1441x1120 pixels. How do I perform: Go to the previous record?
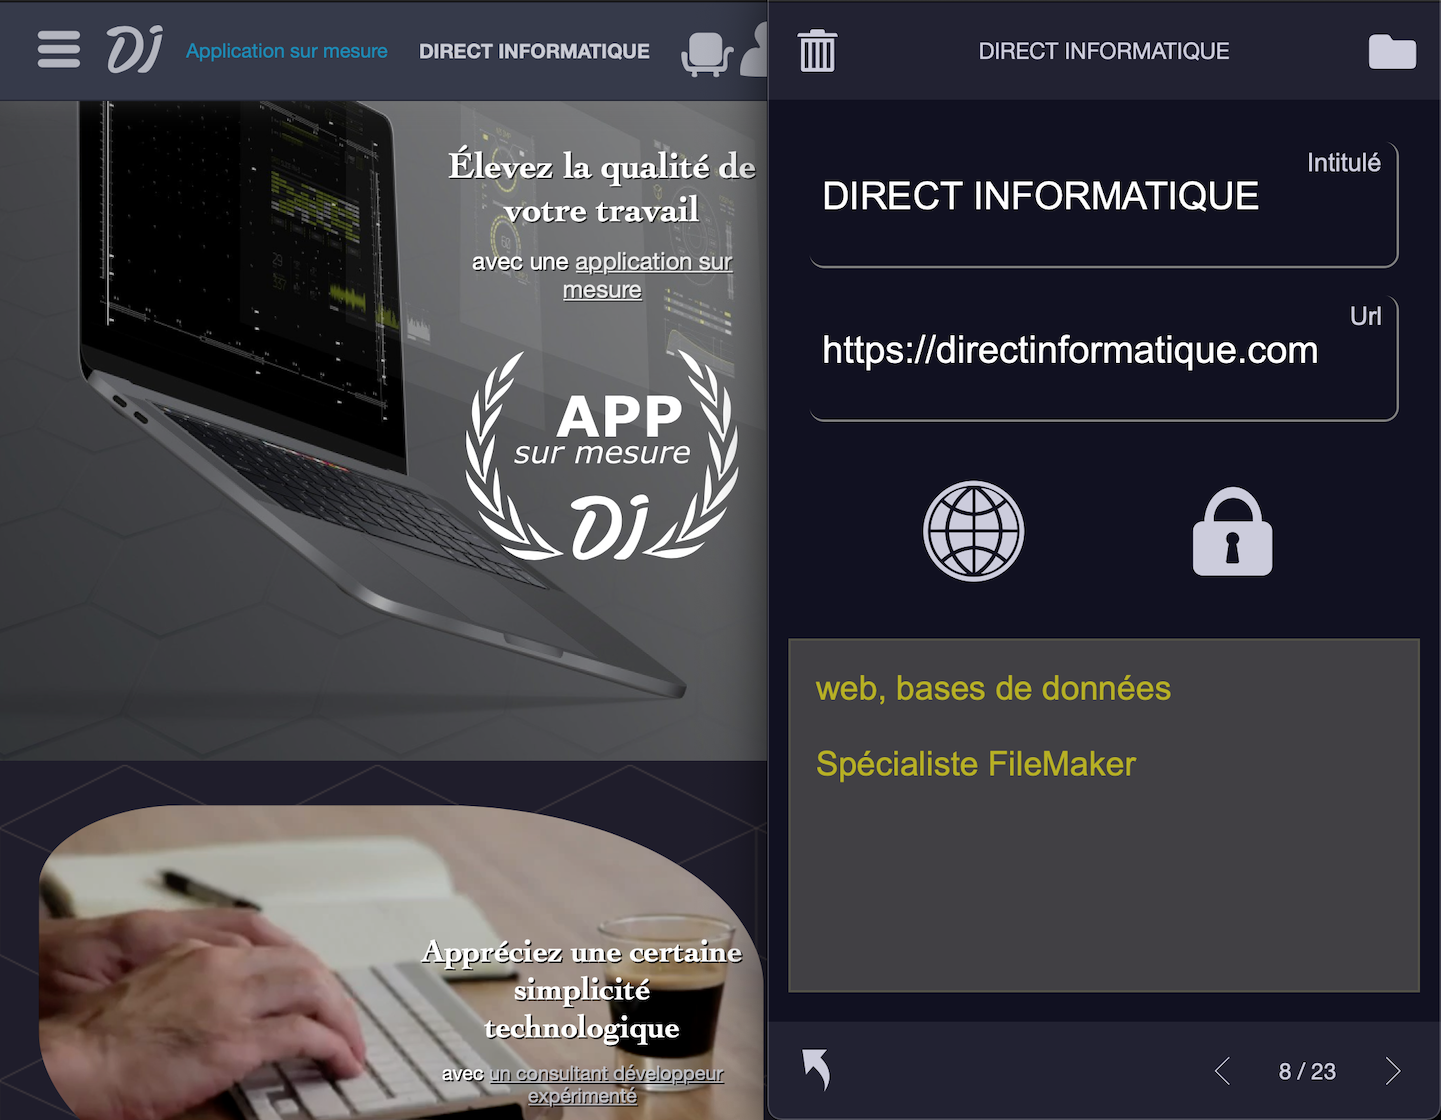click(1222, 1071)
